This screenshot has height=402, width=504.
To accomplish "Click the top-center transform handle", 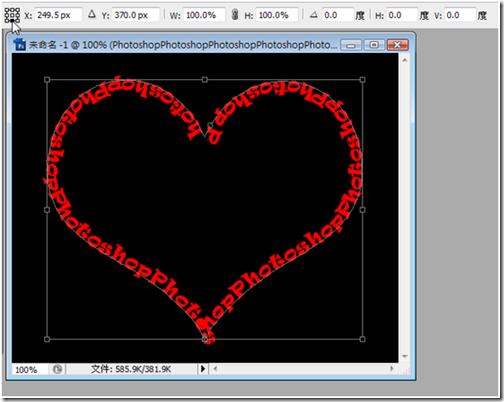I will click(x=205, y=80).
